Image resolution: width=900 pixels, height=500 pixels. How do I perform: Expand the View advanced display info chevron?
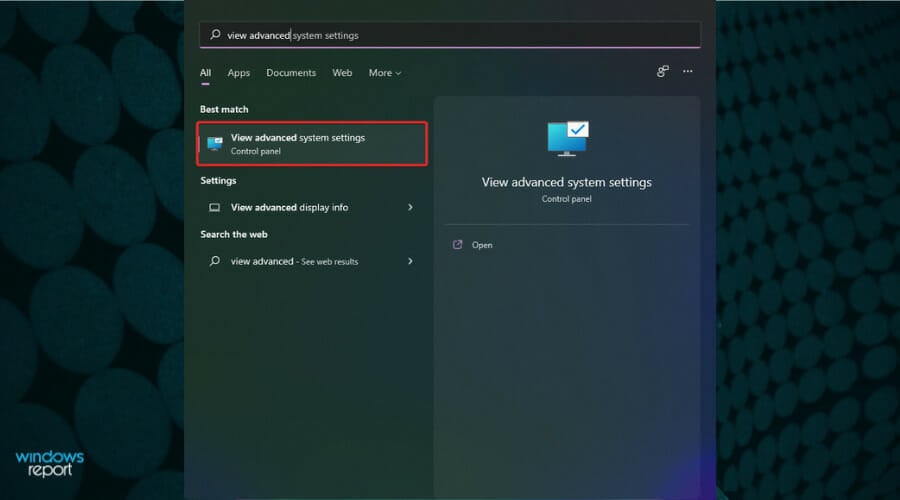click(x=410, y=207)
